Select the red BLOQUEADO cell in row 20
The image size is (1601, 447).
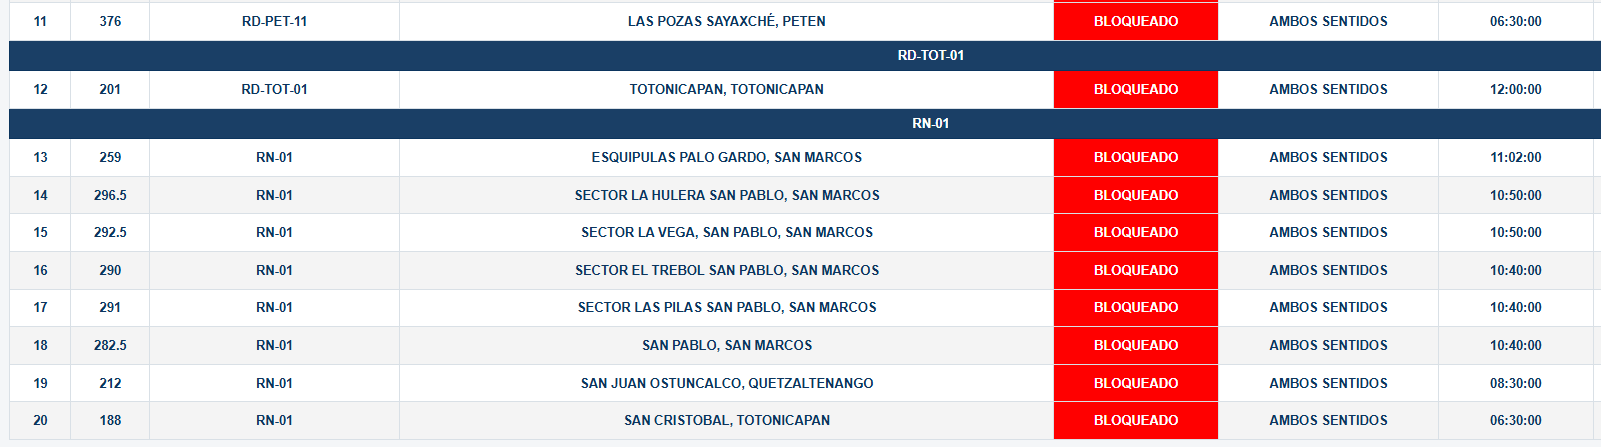point(1136,420)
